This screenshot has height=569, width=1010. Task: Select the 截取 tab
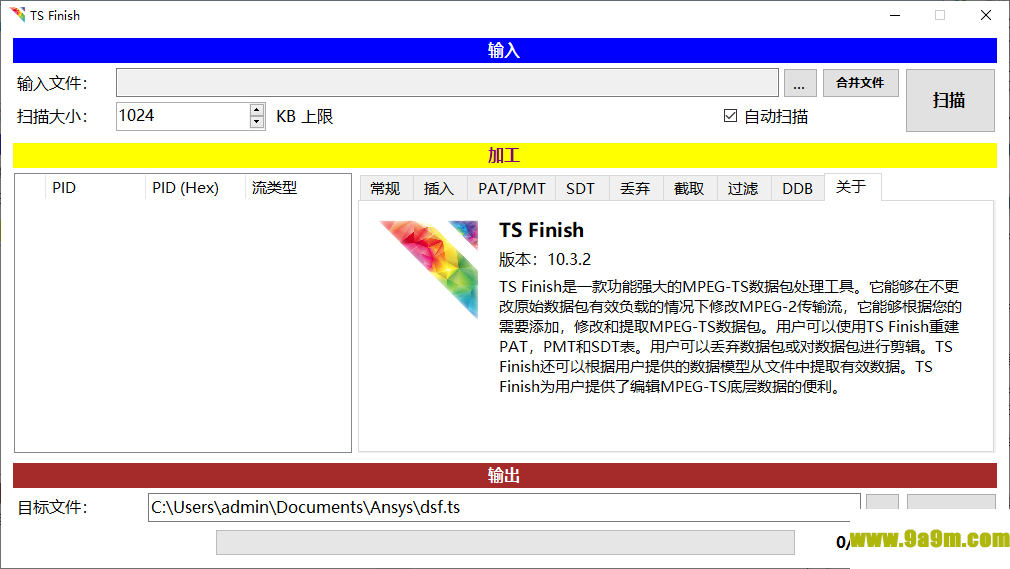point(689,189)
